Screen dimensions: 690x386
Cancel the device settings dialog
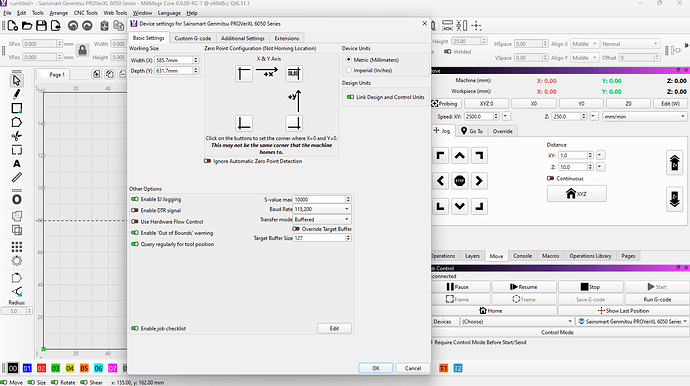tap(413, 368)
